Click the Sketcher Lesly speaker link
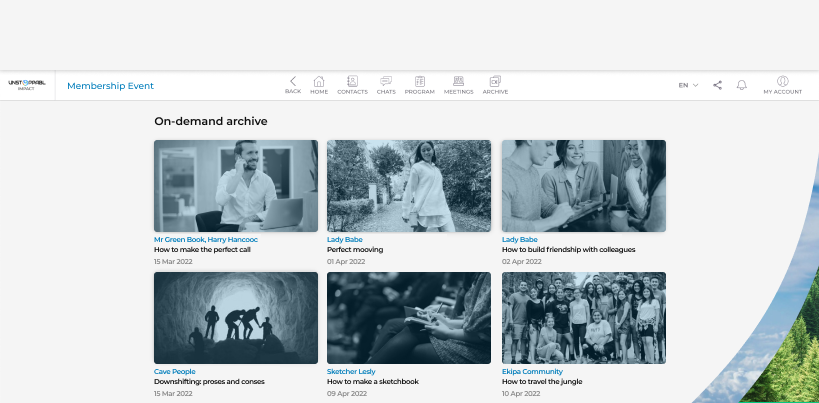Viewport: 819px width, 403px height. pyautogui.click(x=351, y=371)
